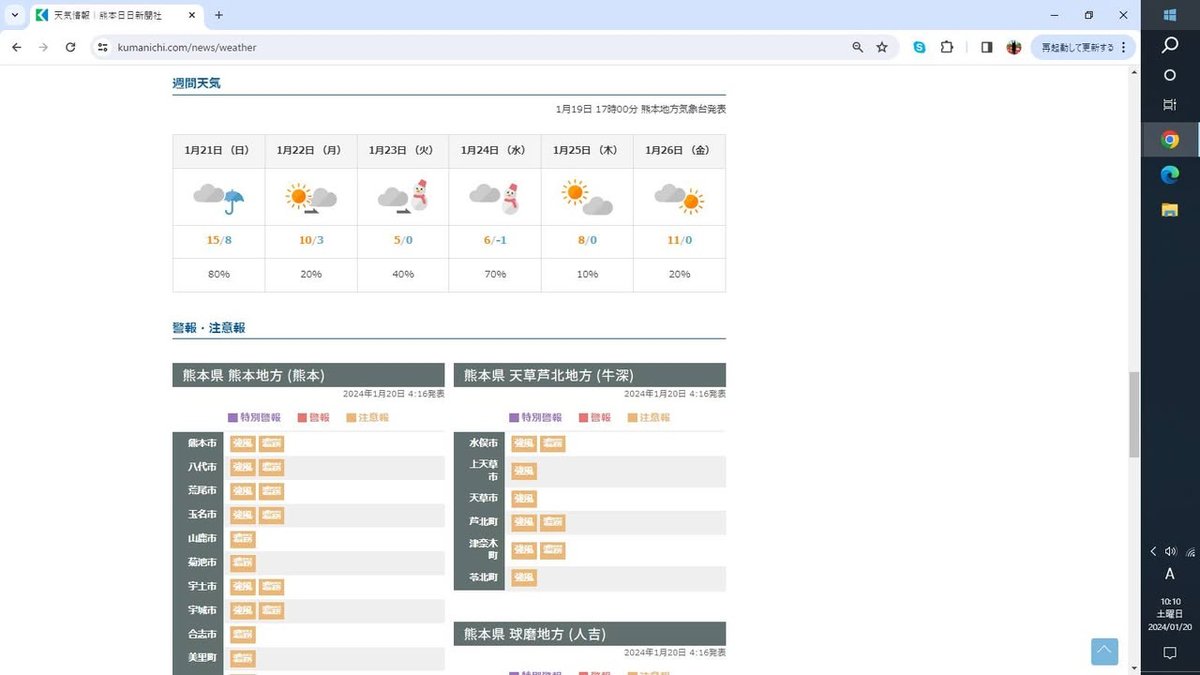Click the volume icon in system tray
This screenshot has height=675, width=1200.
tap(1170, 551)
